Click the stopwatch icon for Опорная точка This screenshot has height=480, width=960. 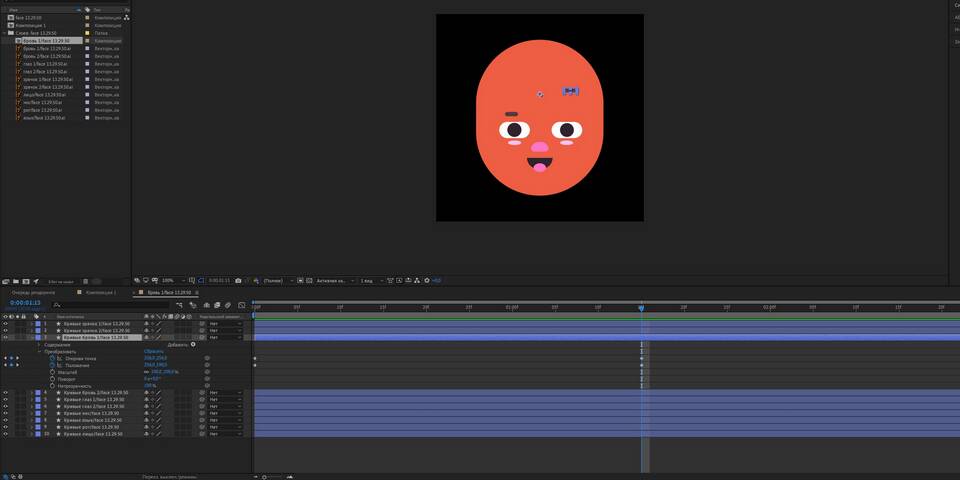(x=52, y=358)
